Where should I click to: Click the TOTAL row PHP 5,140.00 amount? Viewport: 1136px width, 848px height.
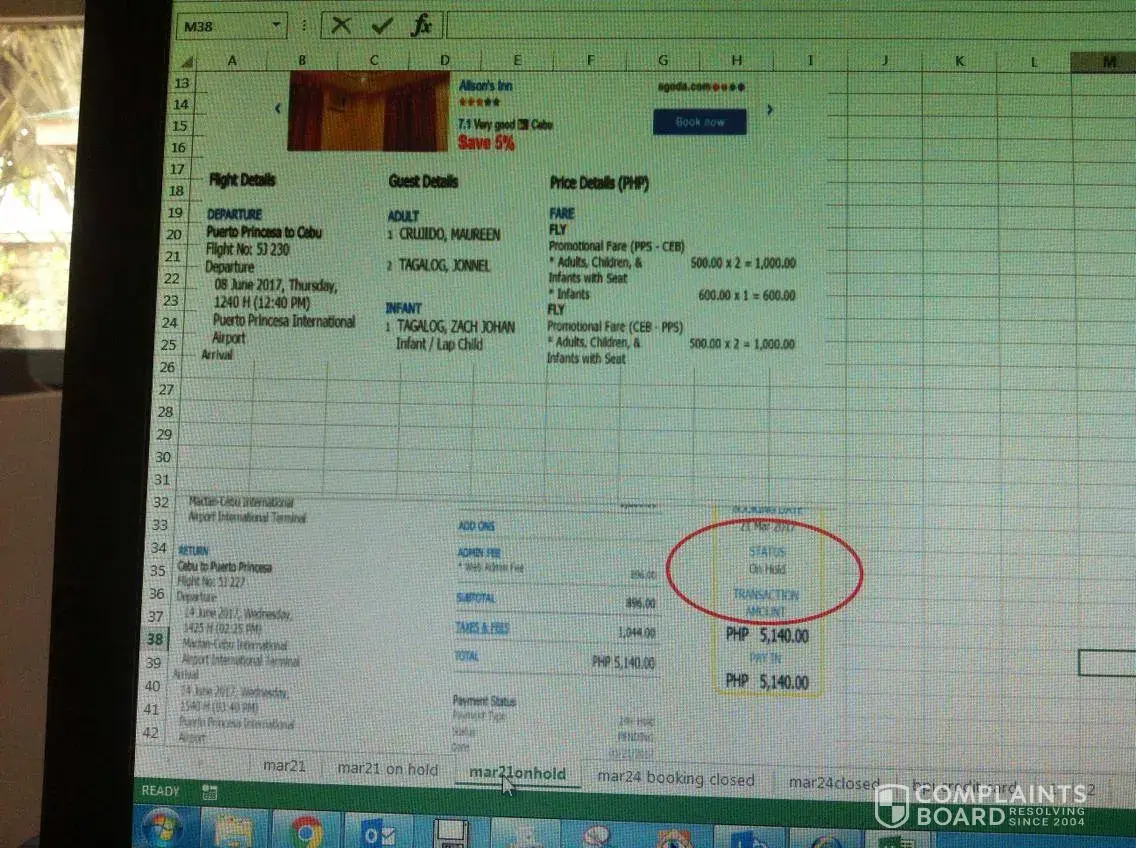(x=623, y=662)
